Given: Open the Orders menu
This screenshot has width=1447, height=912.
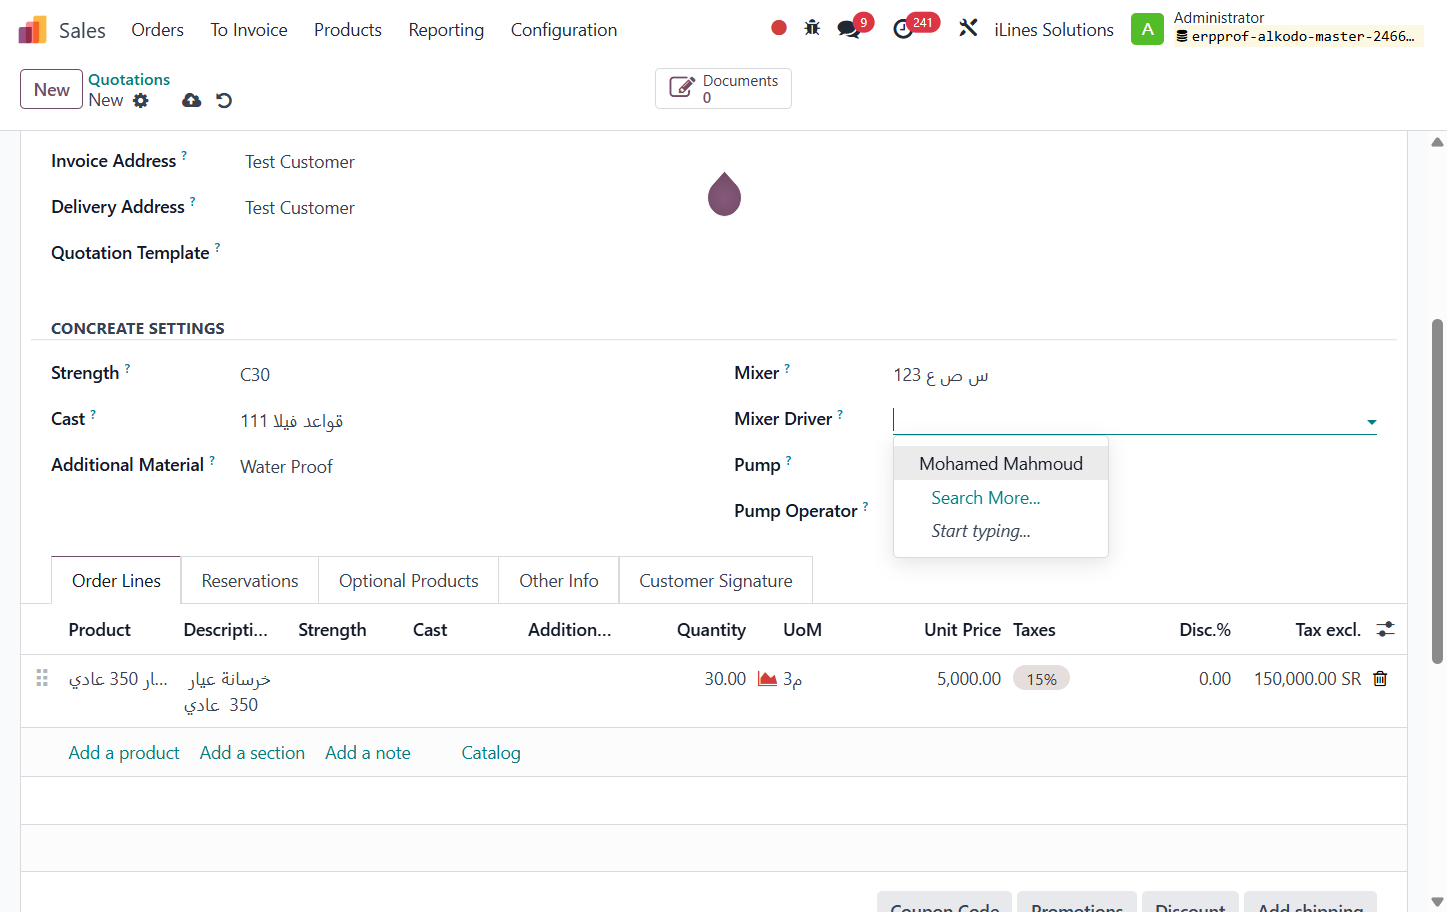Looking at the screenshot, I should 157,30.
